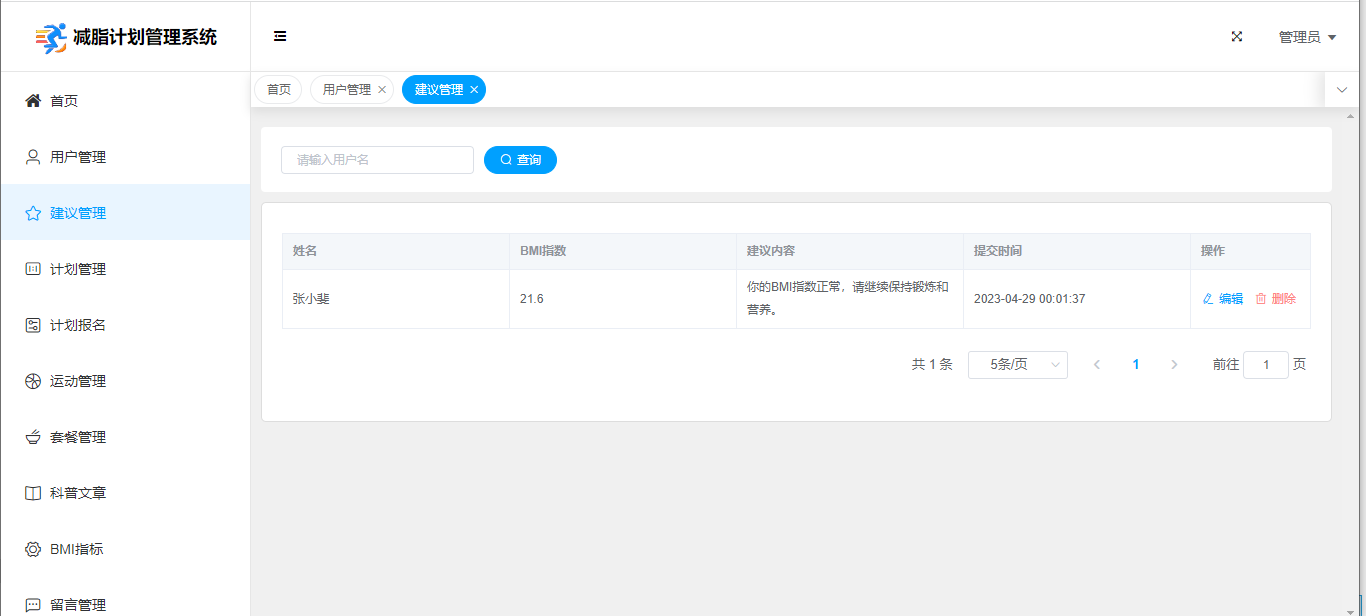Click the 查询 search button
This screenshot has height=616, width=1366.
[520, 160]
